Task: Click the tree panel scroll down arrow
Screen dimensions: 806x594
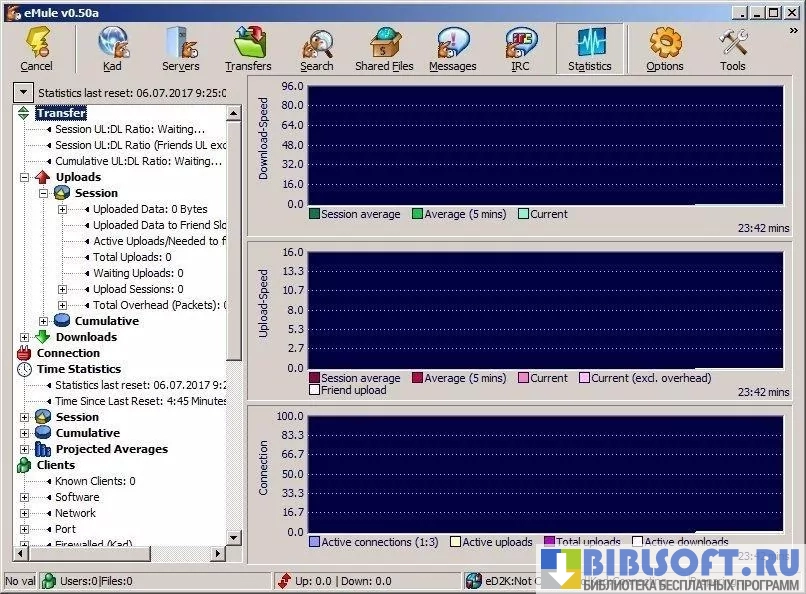Action: (234, 538)
